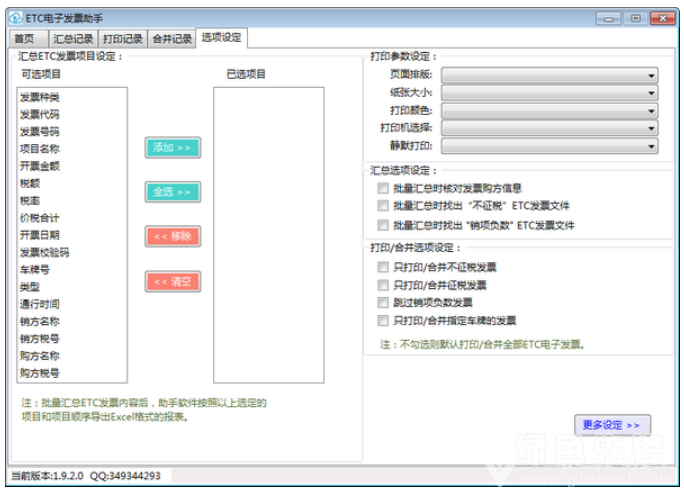Select the 选项设定 tab

coord(222,38)
